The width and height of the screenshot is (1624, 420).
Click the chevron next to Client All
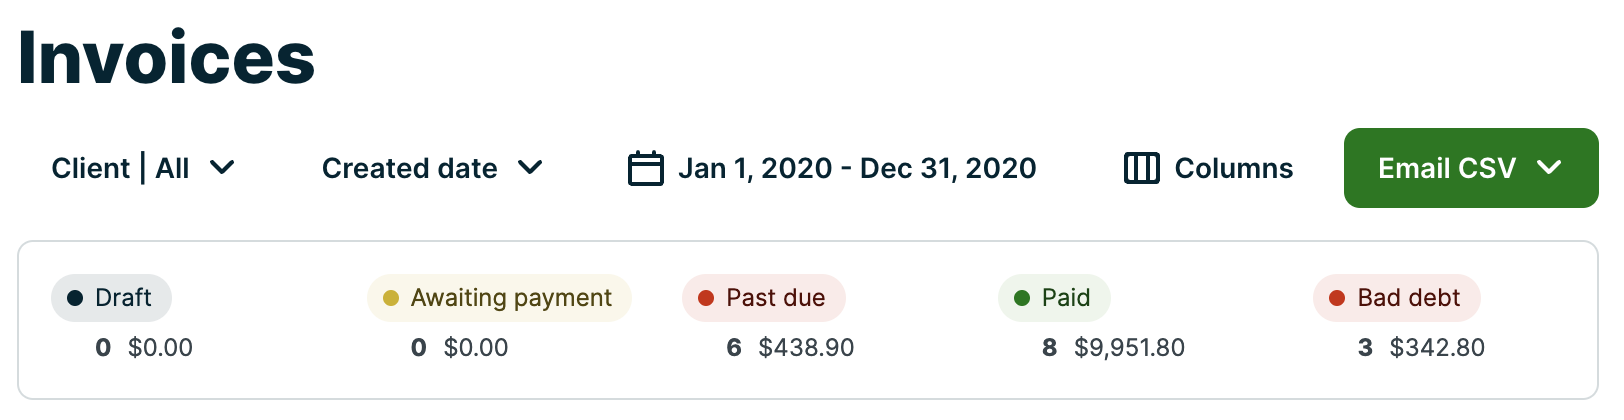[x=222, y=168]
